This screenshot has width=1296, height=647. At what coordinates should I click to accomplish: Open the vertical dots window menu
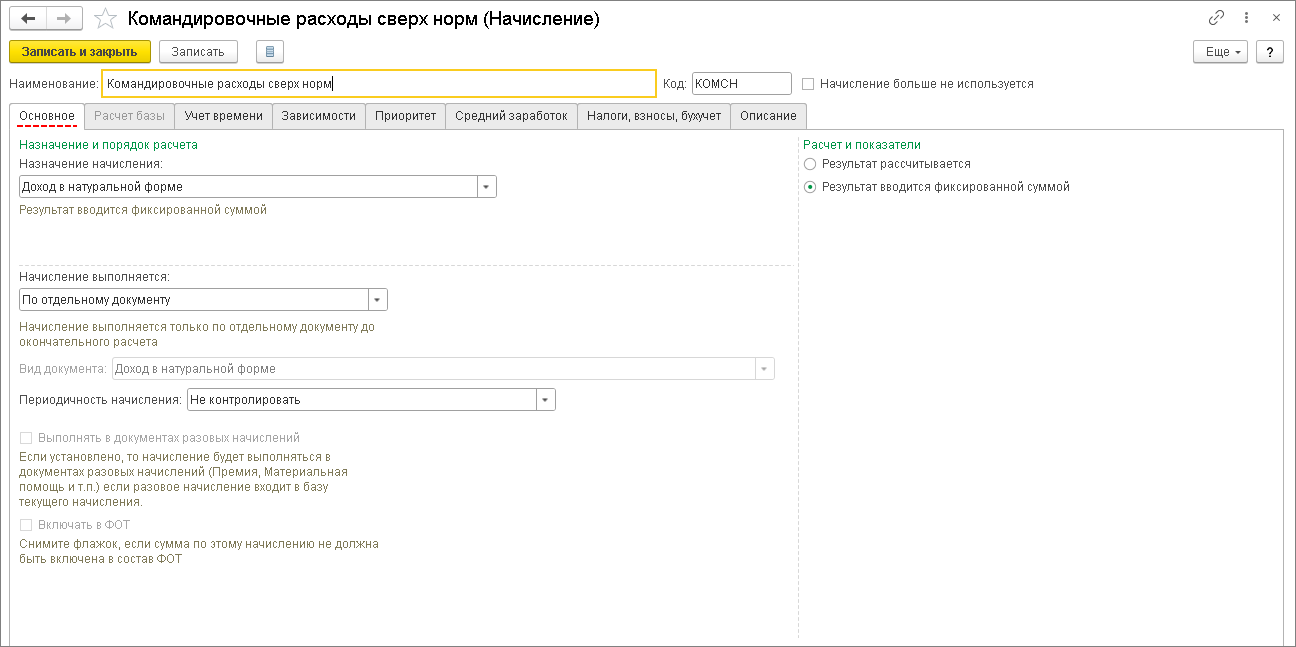pos(1246,18)
